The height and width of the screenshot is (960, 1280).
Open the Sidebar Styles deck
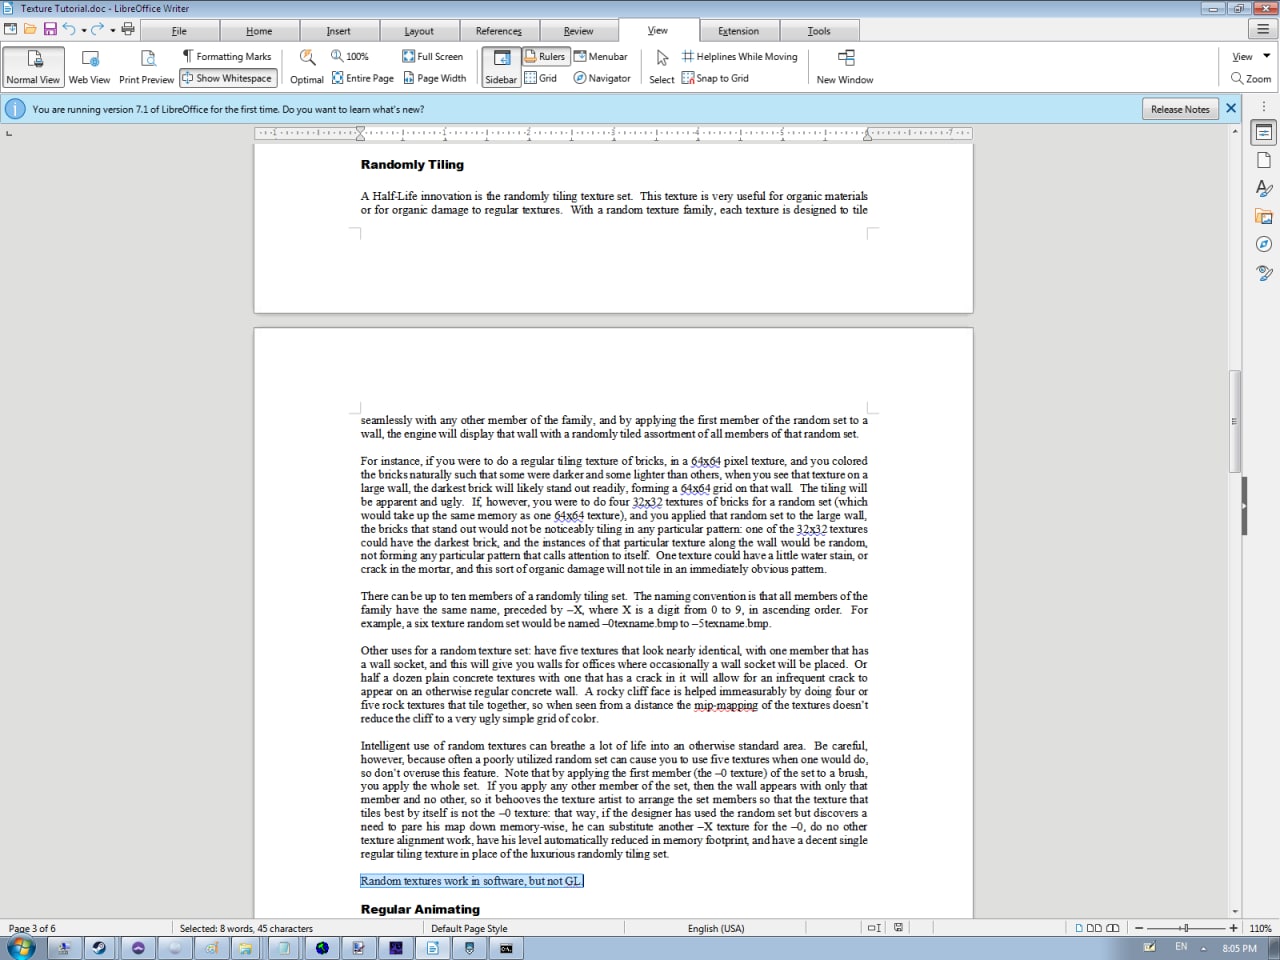pyautogui.click(x=1264, y=188)
